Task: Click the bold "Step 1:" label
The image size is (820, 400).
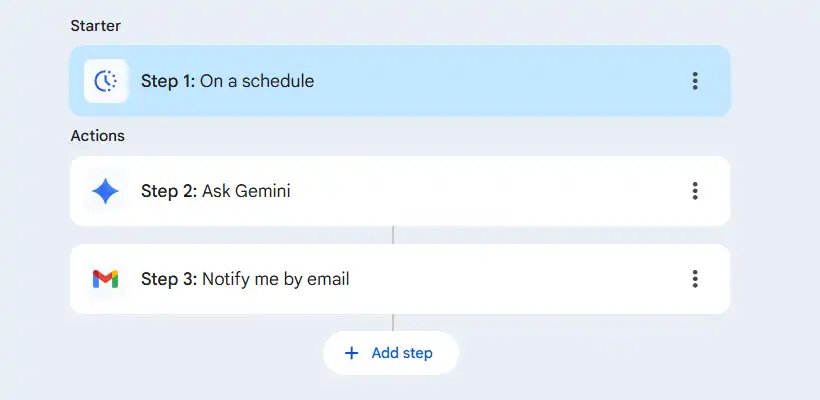Action: point(168,81)
